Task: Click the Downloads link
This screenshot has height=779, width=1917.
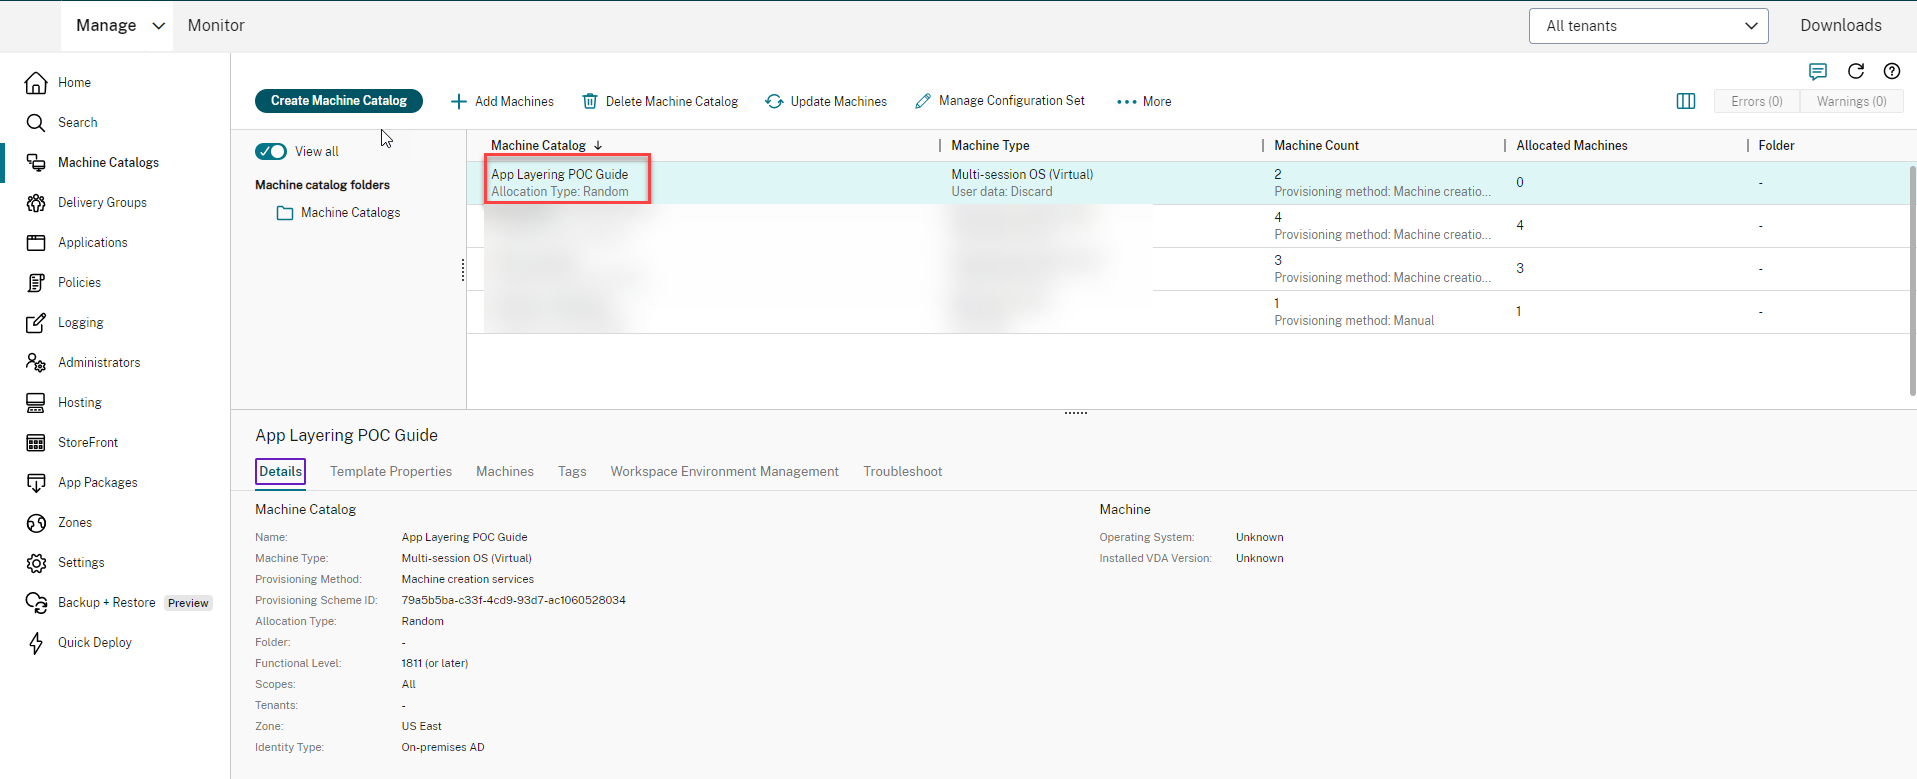Action: [1840, 26]
